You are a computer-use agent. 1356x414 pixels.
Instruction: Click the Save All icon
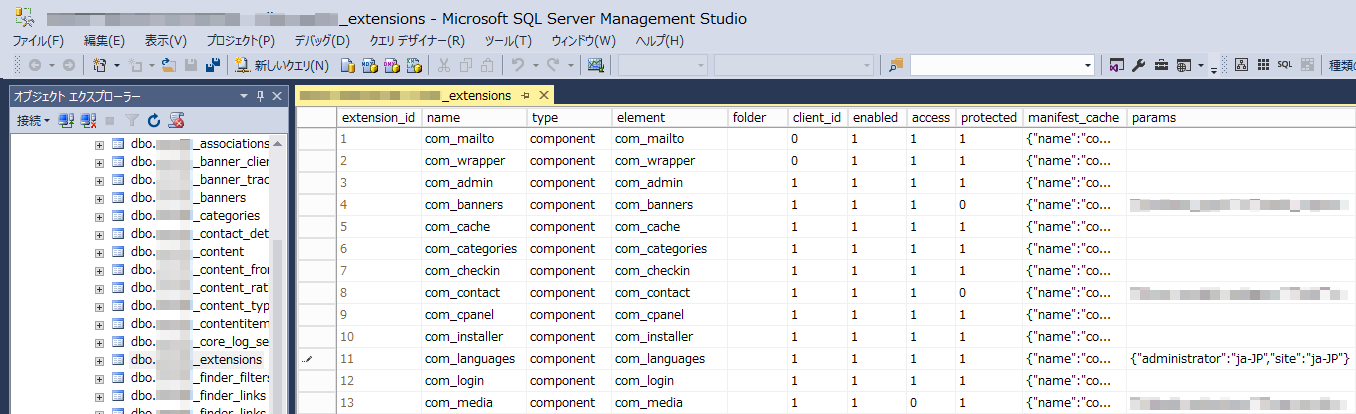(x=213, y=65)
